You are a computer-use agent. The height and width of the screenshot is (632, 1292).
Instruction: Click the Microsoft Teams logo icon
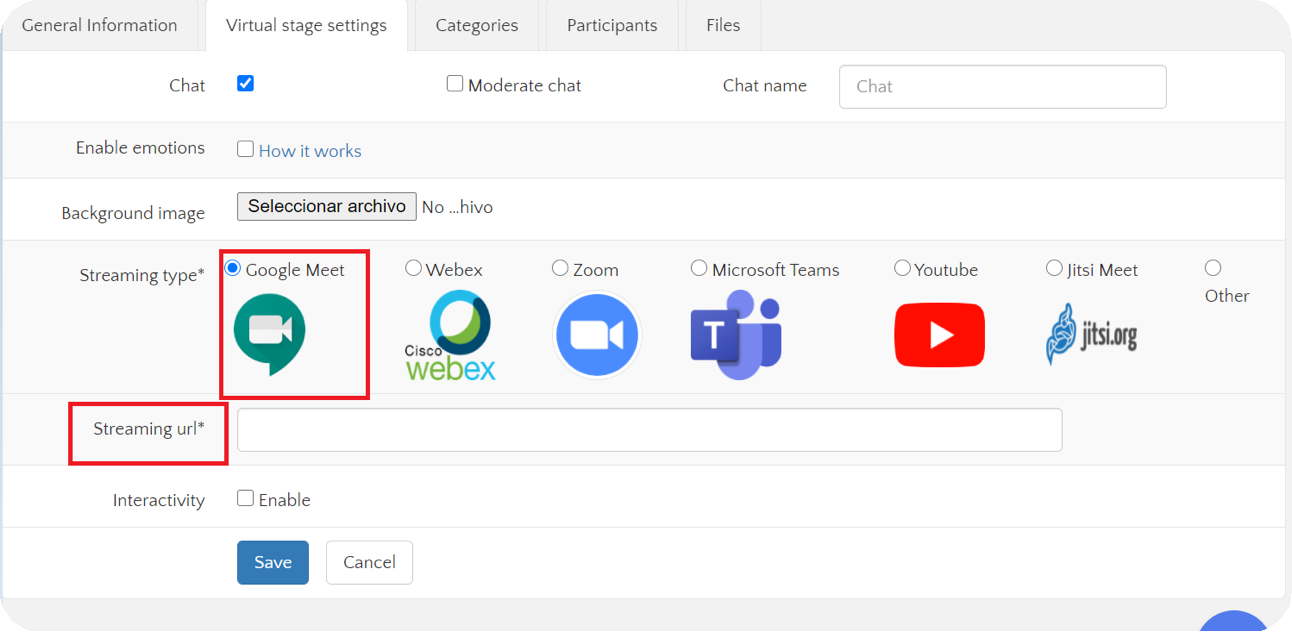point(736,335)
